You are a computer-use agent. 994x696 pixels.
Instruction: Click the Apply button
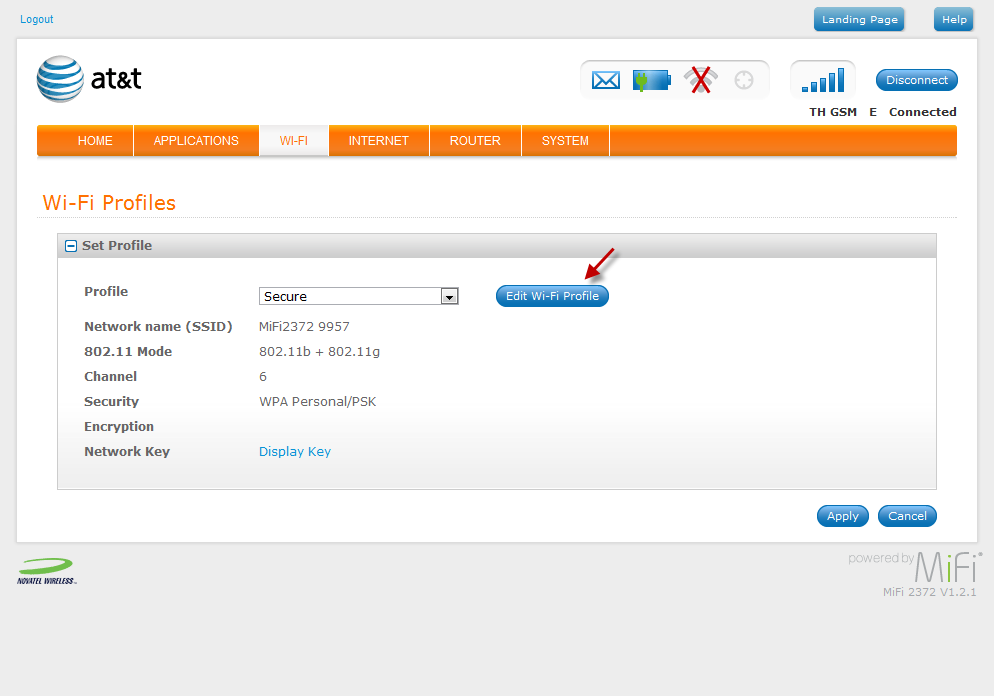[842, 516]
